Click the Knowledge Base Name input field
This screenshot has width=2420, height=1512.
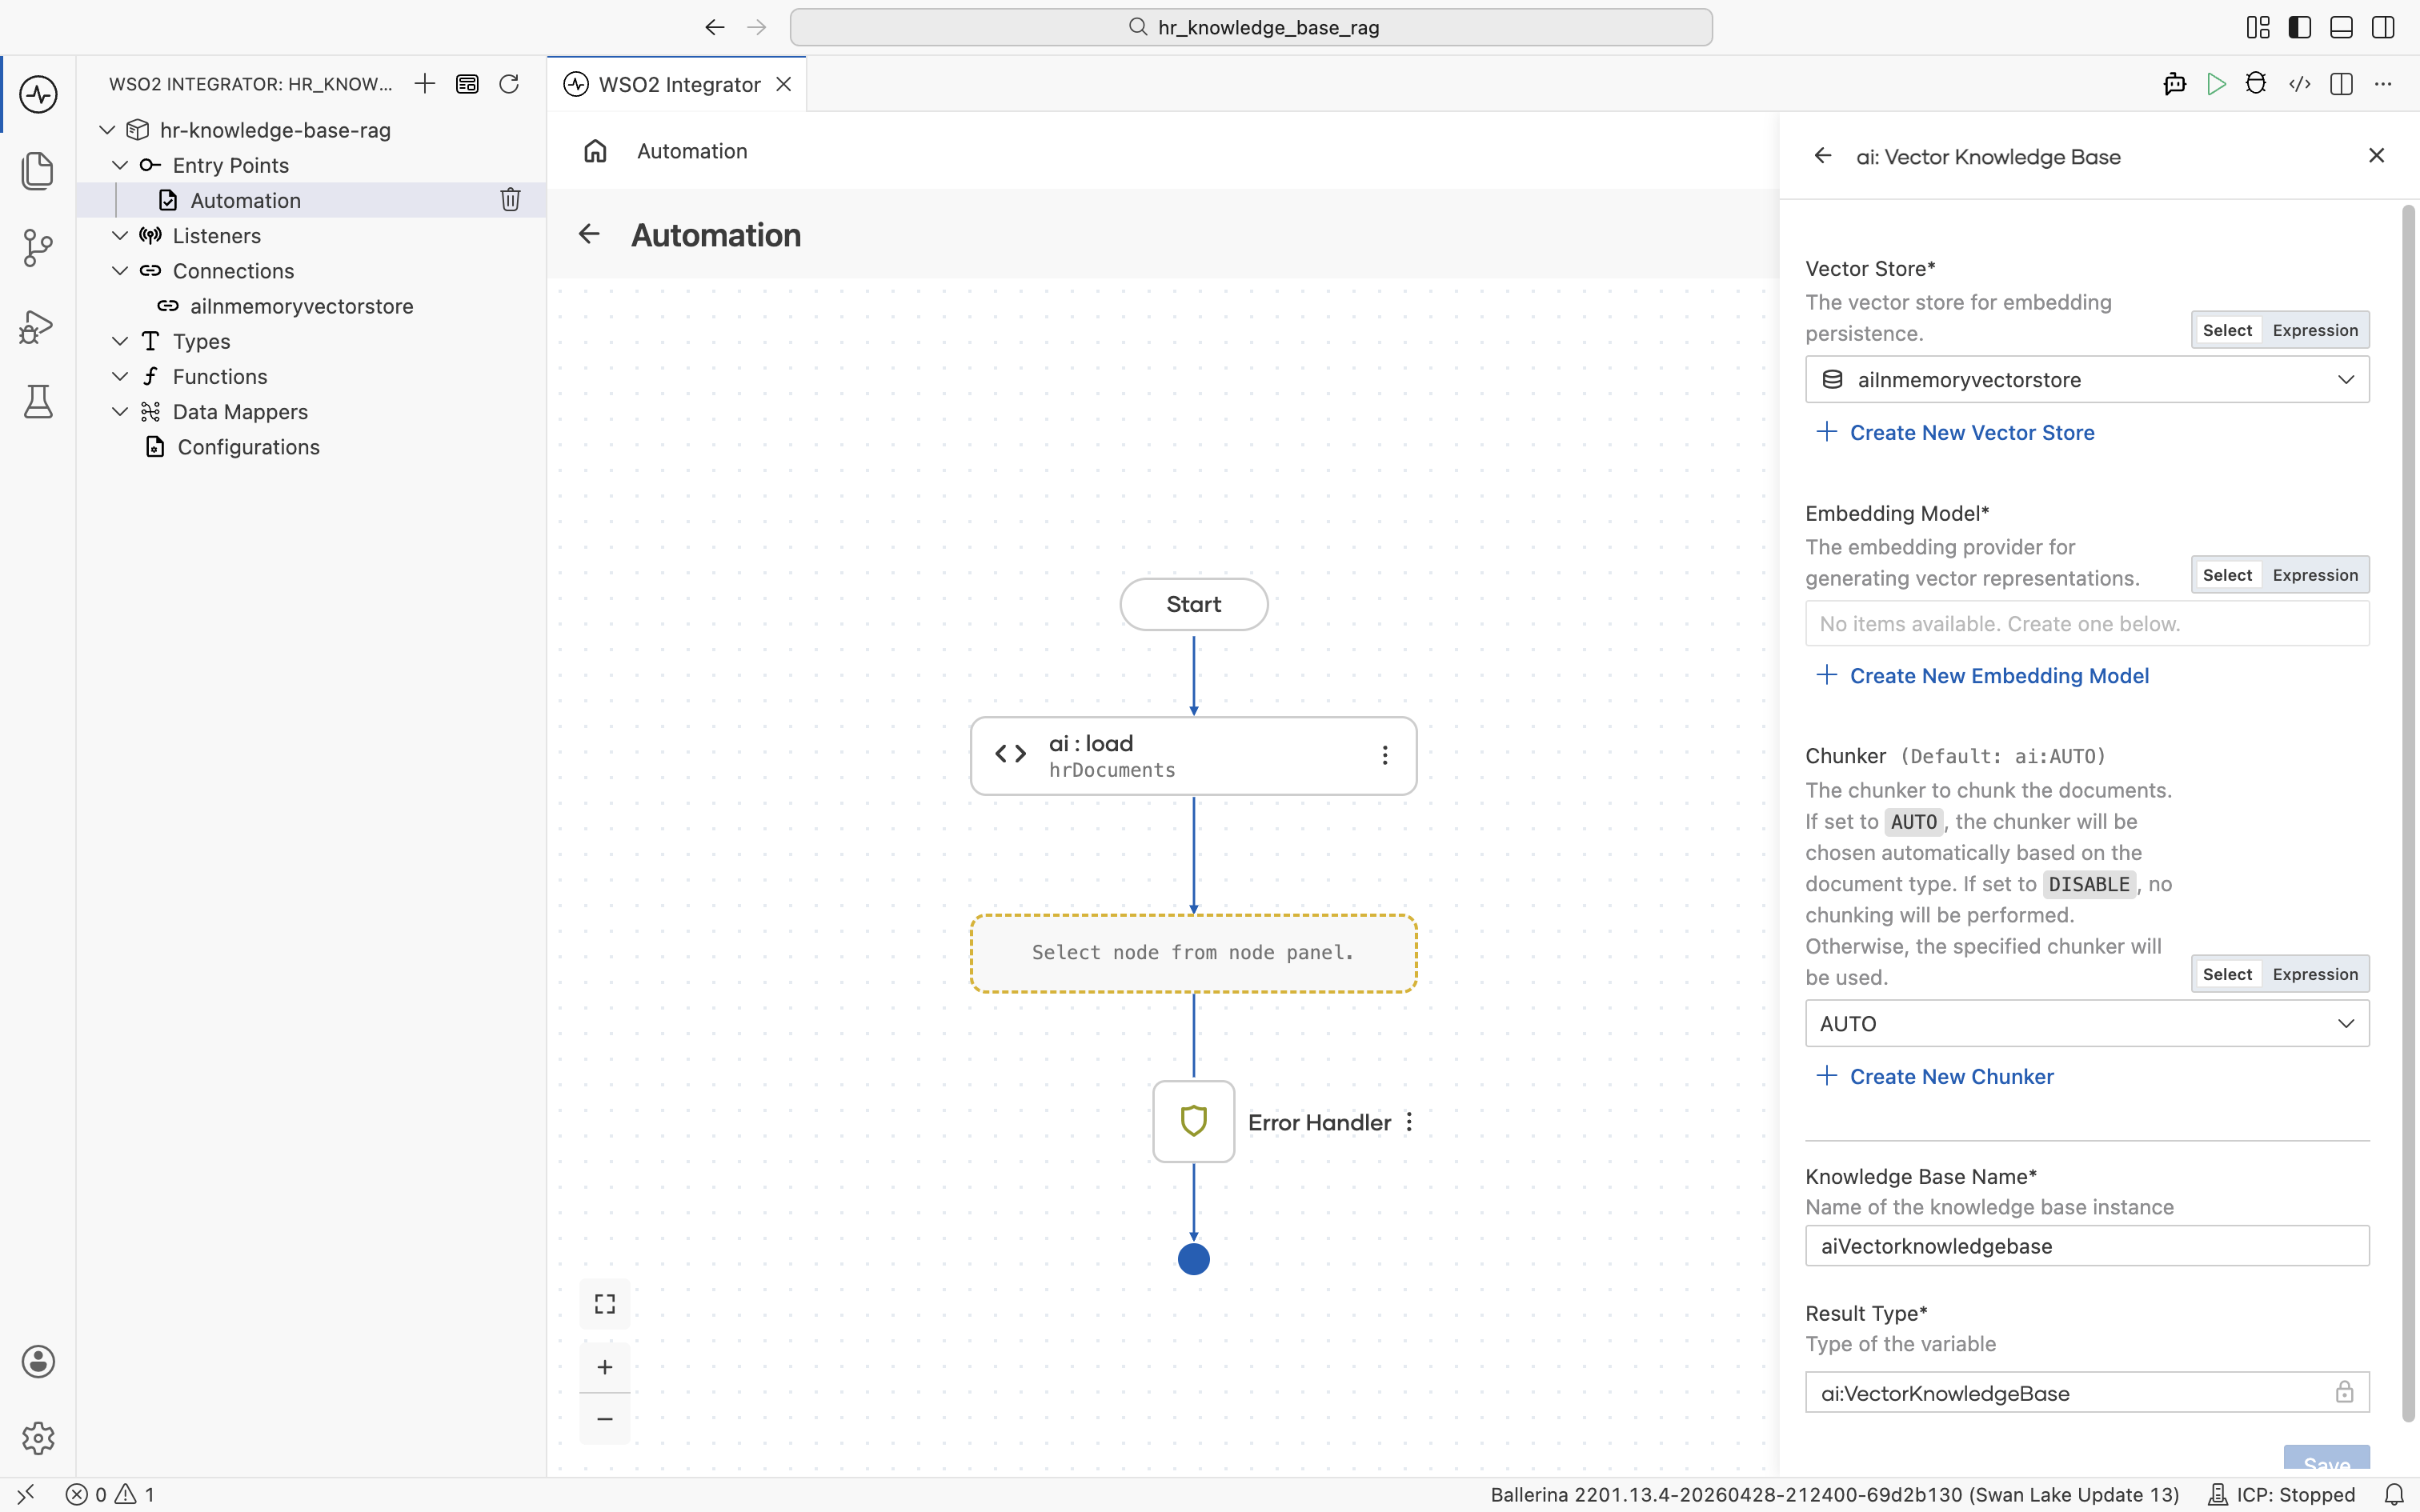click(x=2087, y=1246)
